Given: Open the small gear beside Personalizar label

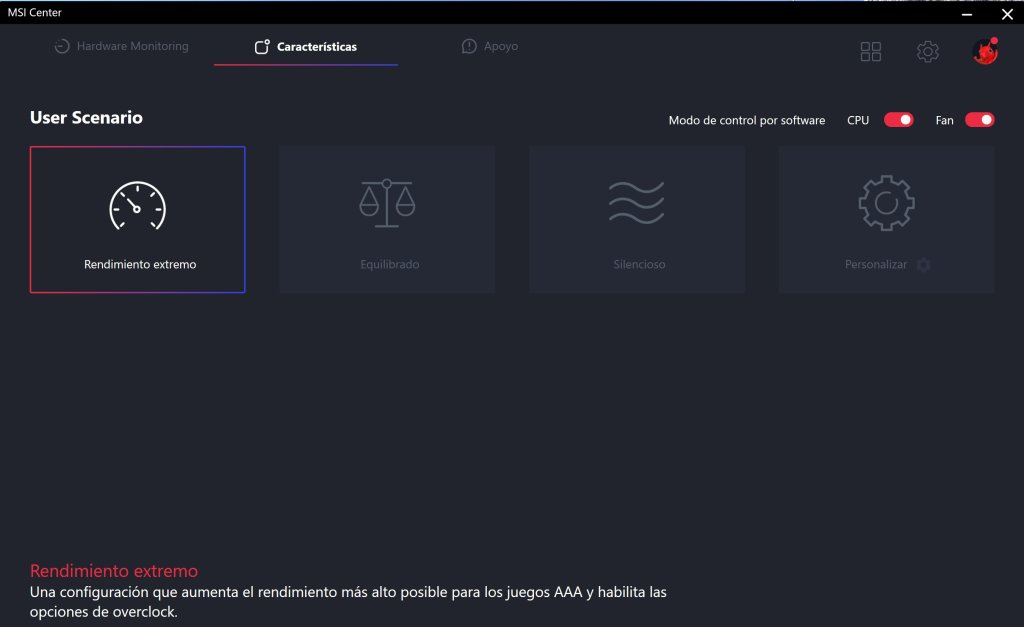Looking at the screenshot, I should 923,265.
